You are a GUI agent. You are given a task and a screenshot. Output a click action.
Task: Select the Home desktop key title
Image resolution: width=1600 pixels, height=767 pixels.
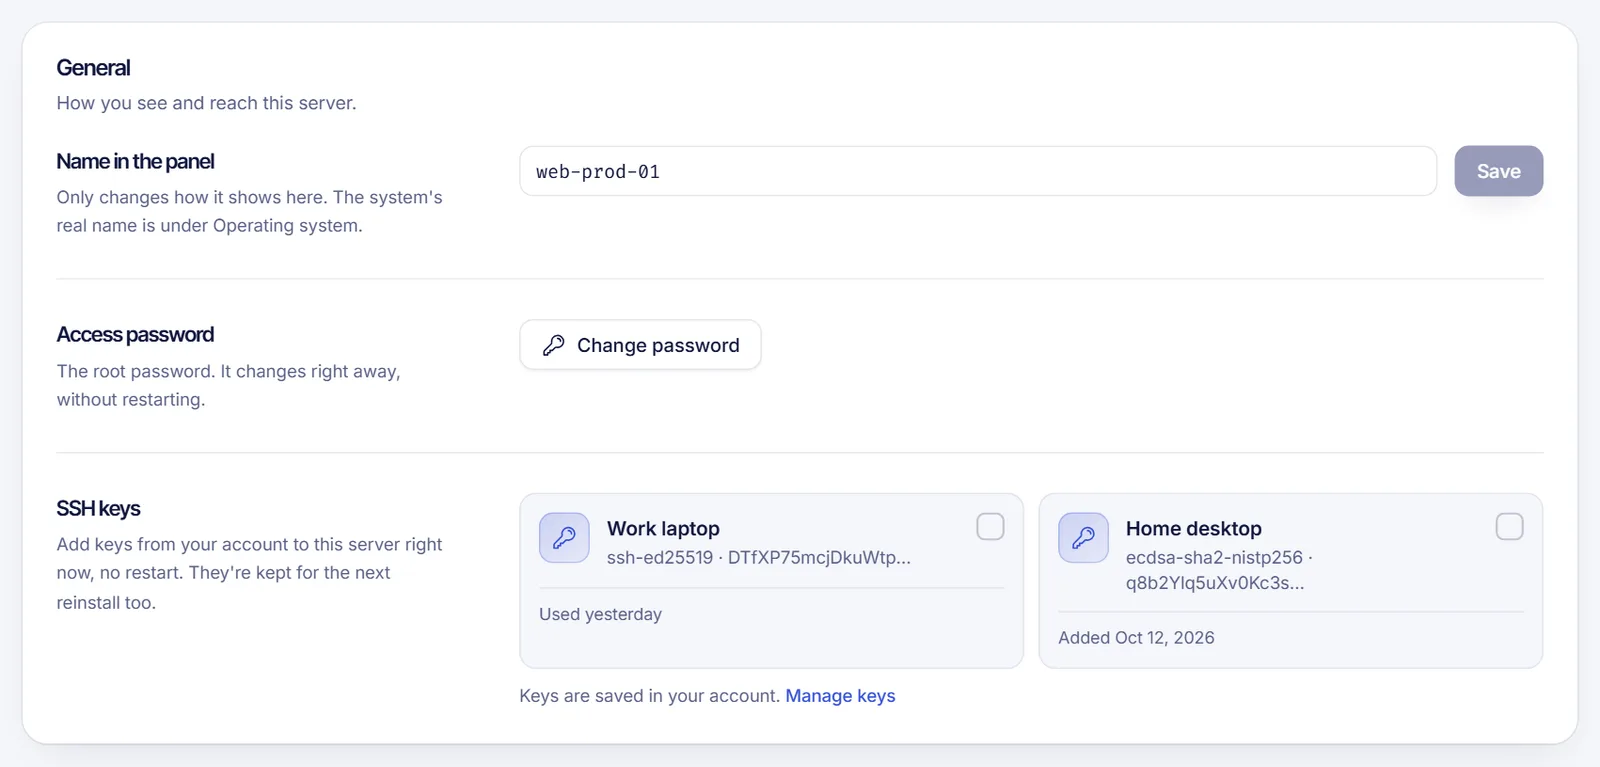pos(1193,528)
